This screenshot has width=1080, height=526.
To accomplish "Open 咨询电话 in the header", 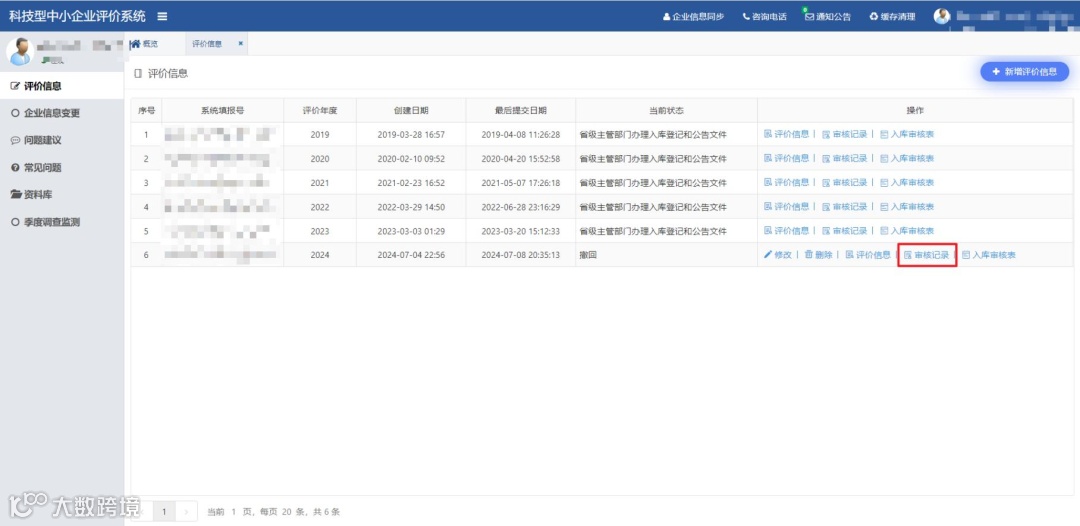I will click(765, 17).
